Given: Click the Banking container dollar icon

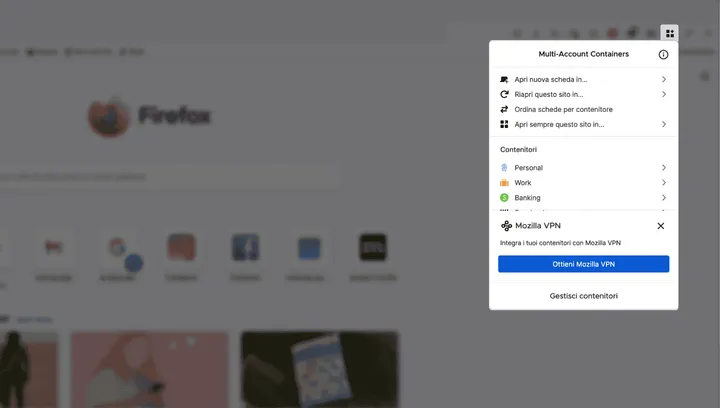Looking at the screenshot, I should point(504,198).
